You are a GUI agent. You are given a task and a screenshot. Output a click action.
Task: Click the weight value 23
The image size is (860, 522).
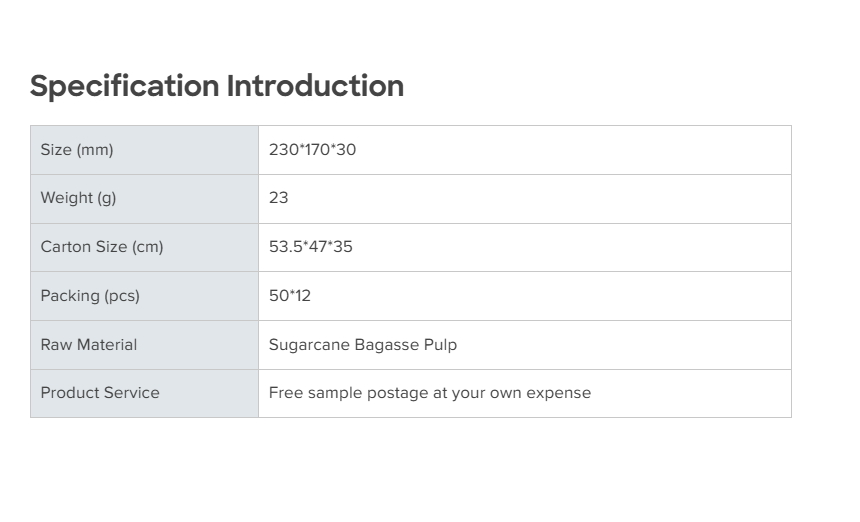click(279, 198)
